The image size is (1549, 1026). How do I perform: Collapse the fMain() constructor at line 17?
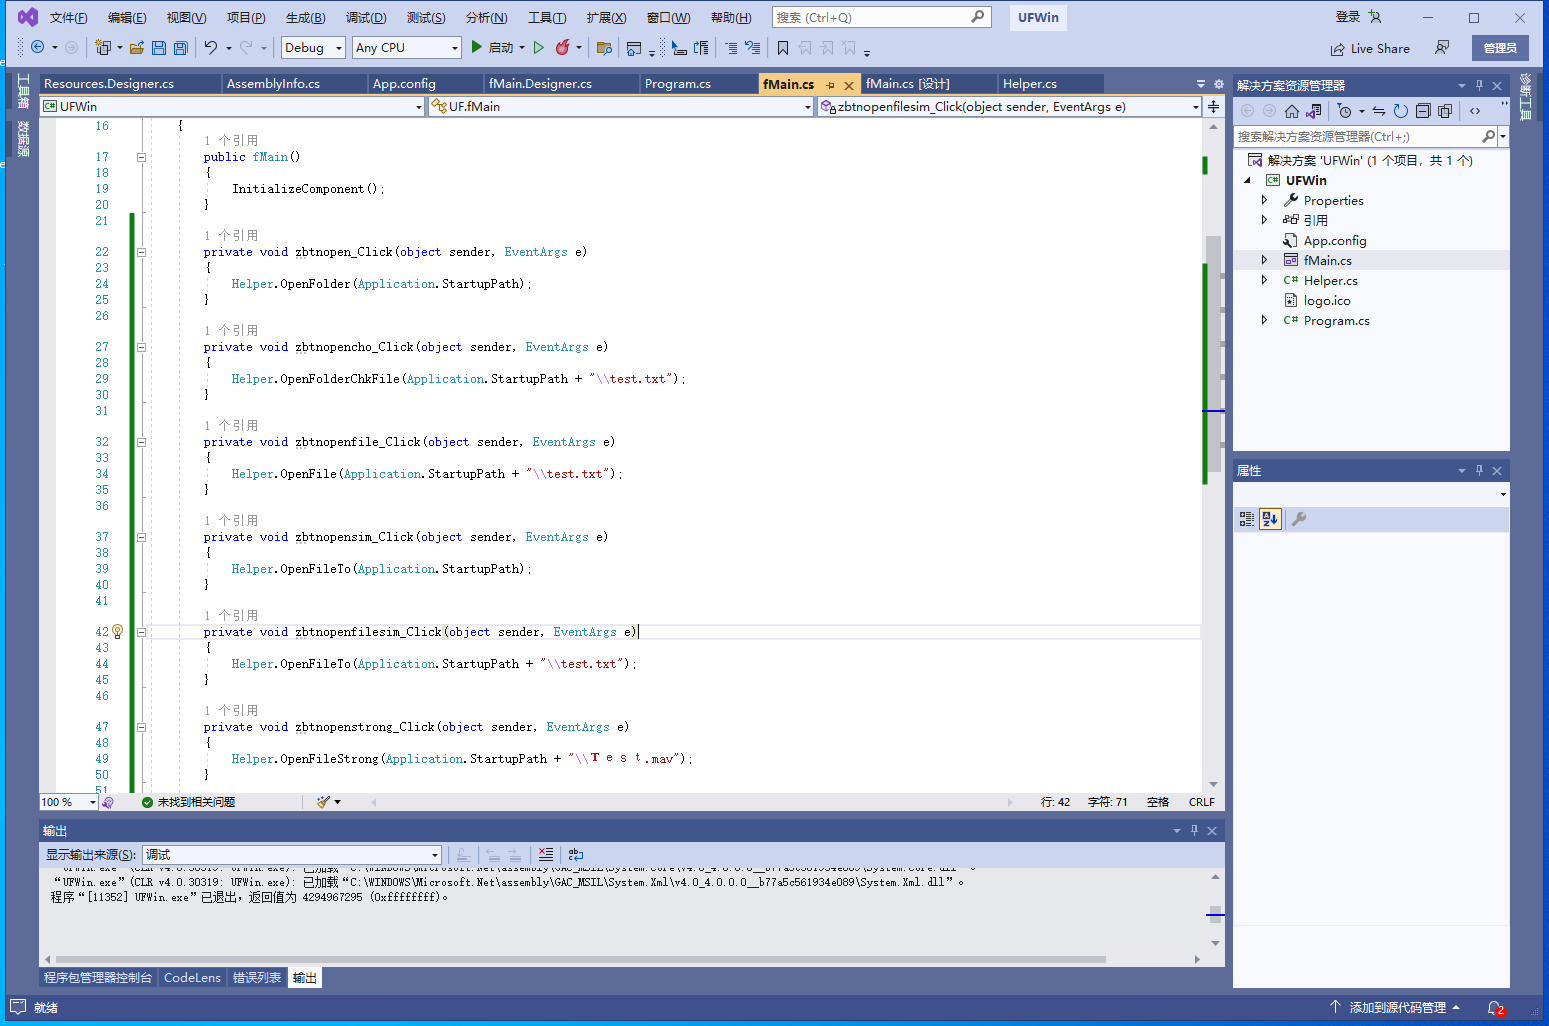pos(141,157)
